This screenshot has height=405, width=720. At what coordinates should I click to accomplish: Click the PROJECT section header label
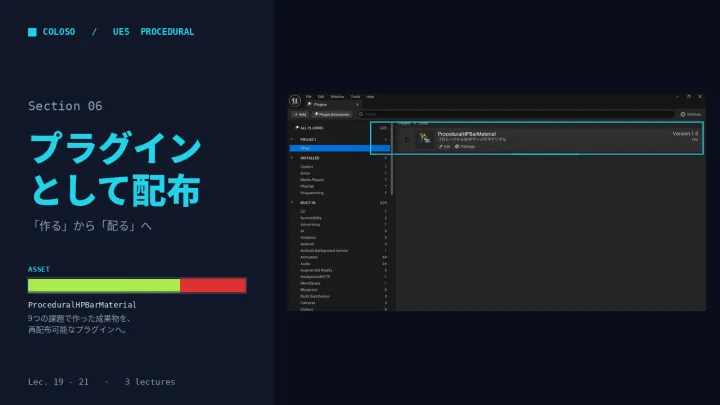click(x=308, y=140)
